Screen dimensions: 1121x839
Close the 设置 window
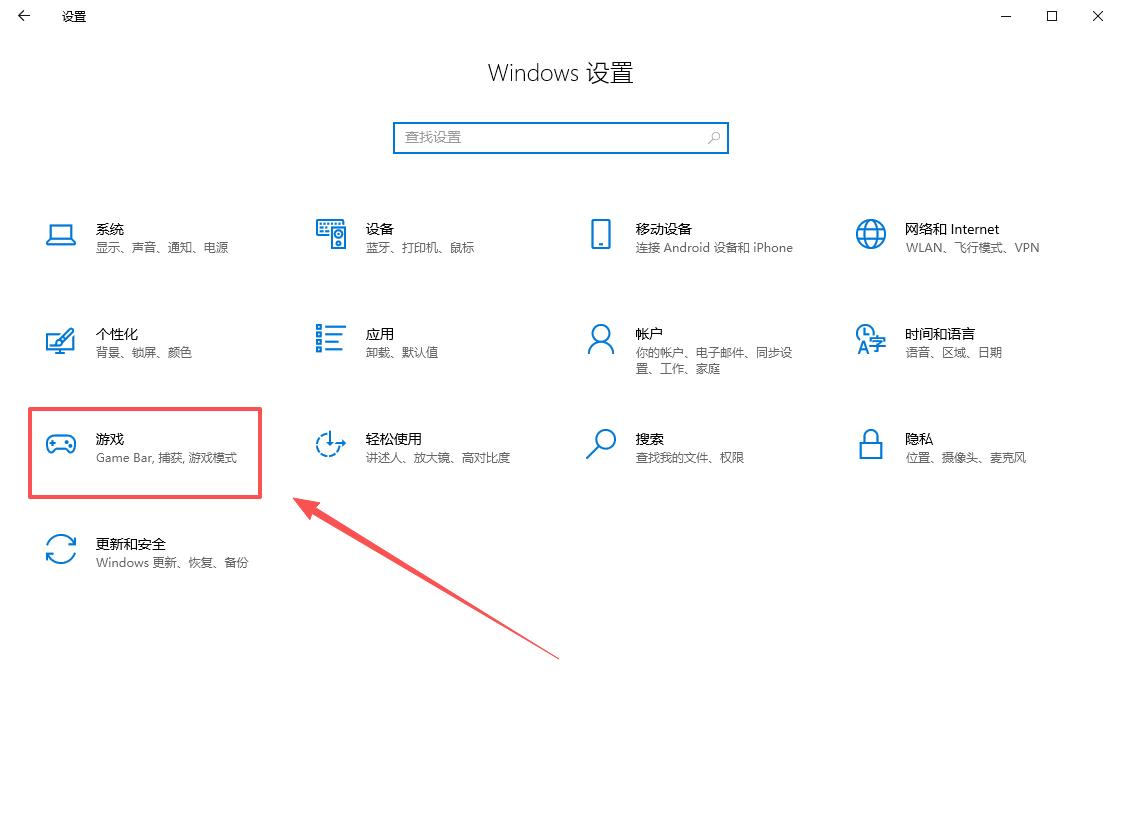click(x=1097, y=16)
